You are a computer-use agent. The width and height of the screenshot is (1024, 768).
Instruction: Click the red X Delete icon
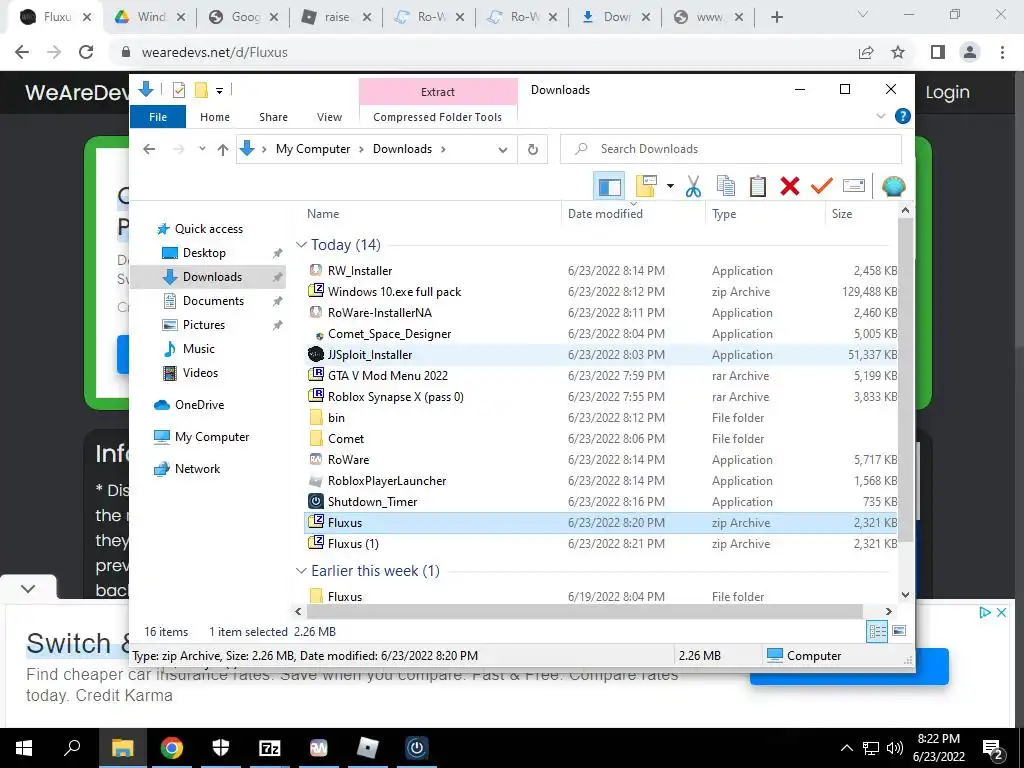tap(790, 186)
